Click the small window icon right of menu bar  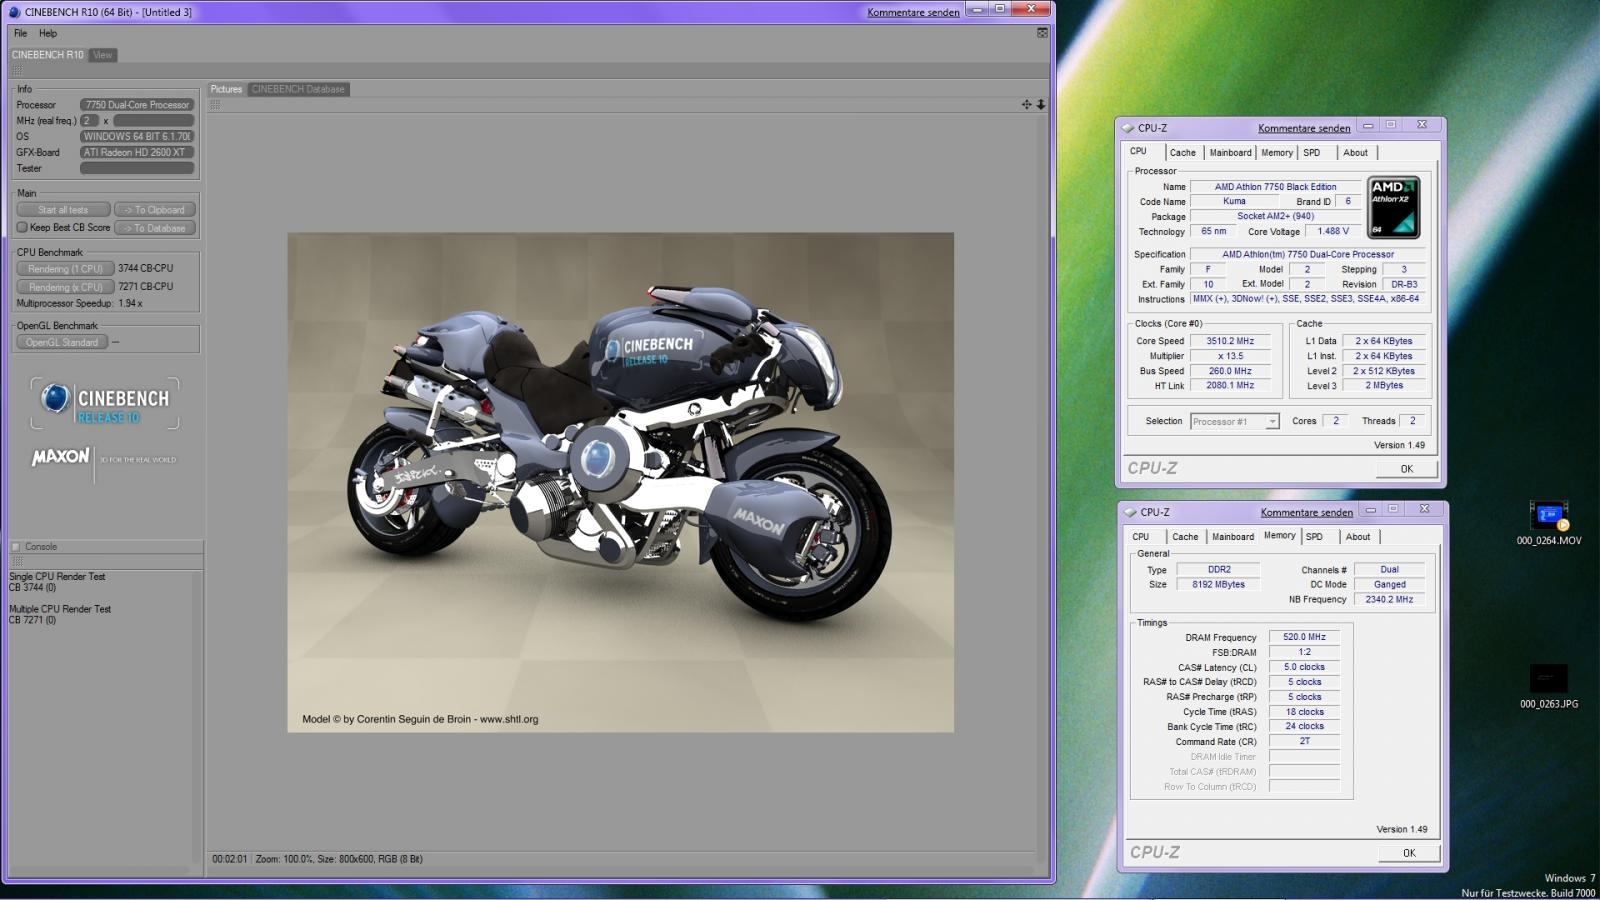pos(1042,33)
